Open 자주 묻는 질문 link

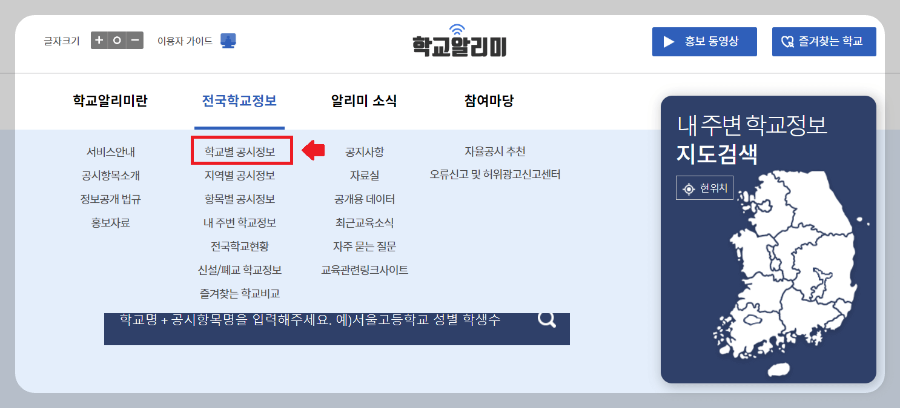coord(364,246)
